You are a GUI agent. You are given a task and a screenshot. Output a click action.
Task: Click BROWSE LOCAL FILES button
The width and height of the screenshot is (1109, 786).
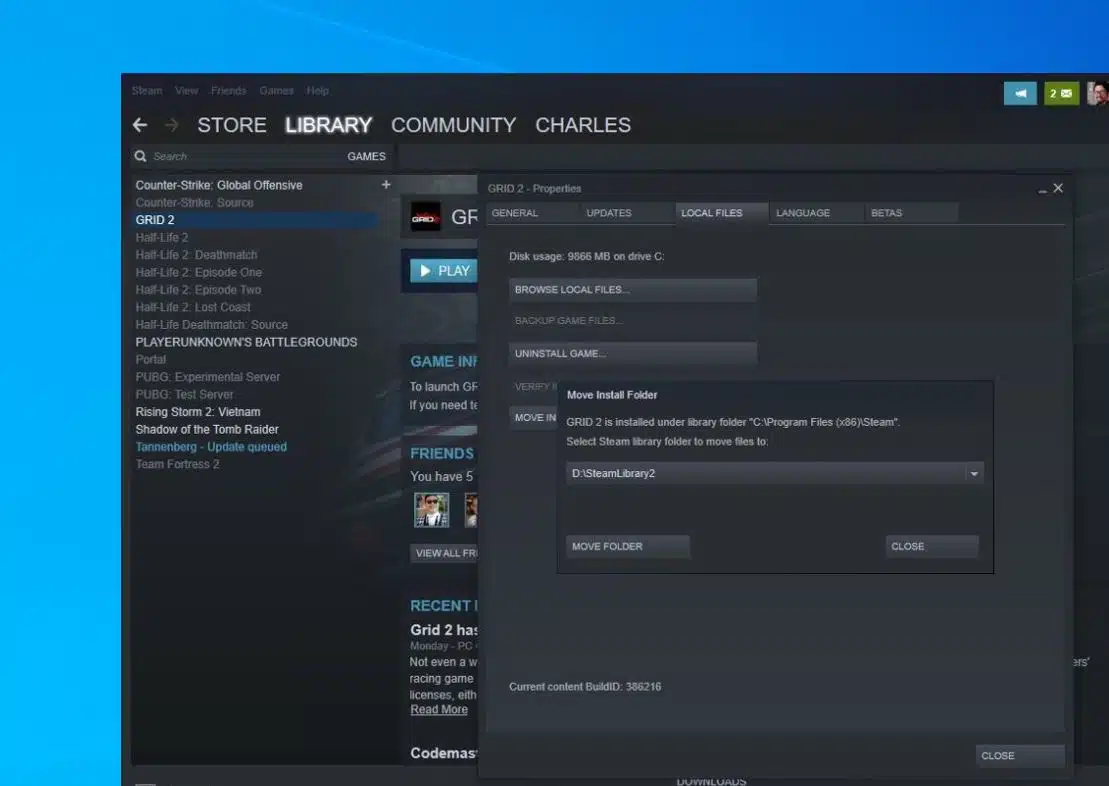click(x=633, y=289)
